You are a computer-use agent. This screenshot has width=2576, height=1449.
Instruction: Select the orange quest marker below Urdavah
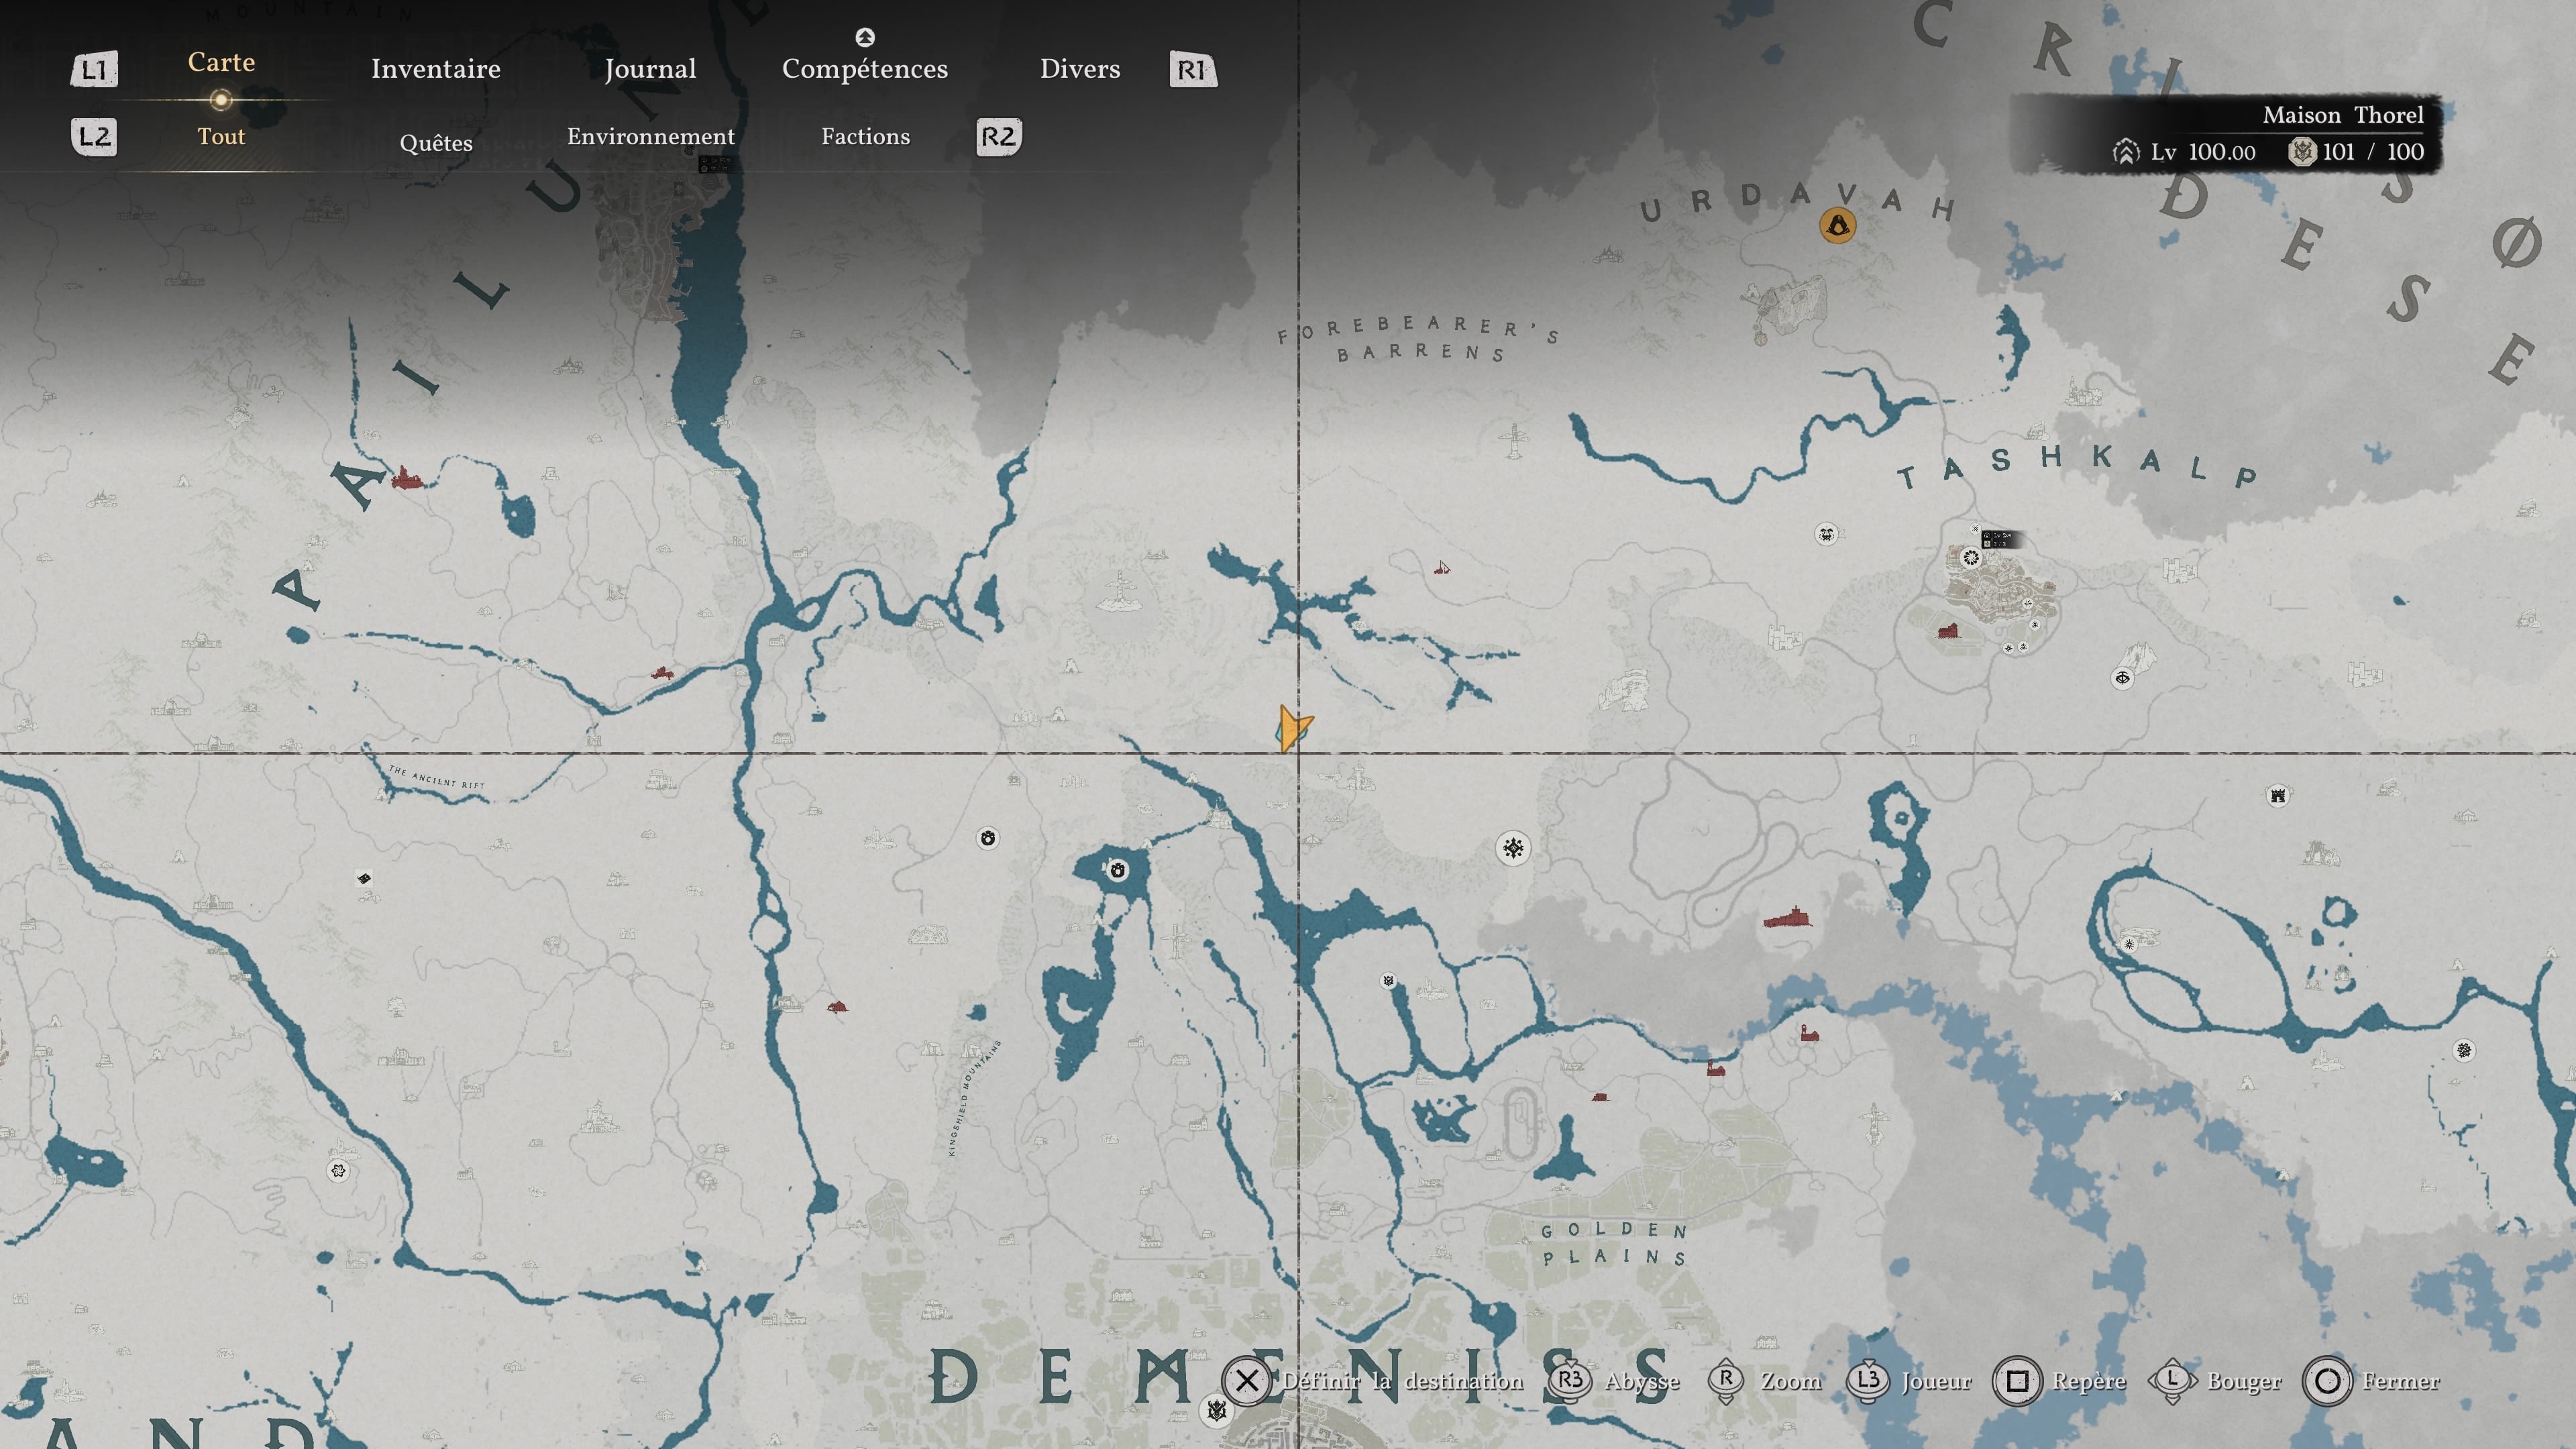1837,225
